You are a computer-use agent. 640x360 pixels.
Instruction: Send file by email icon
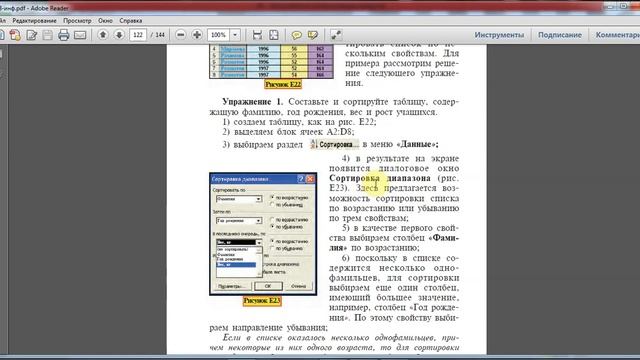tap(80, 35)
